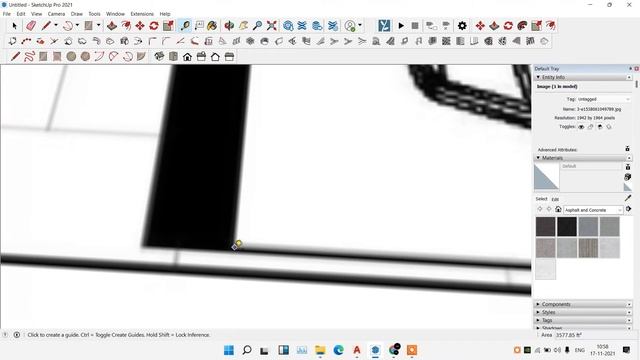Open File Explorer from taskbar
640x360 pixels.
tap(320, 350)
